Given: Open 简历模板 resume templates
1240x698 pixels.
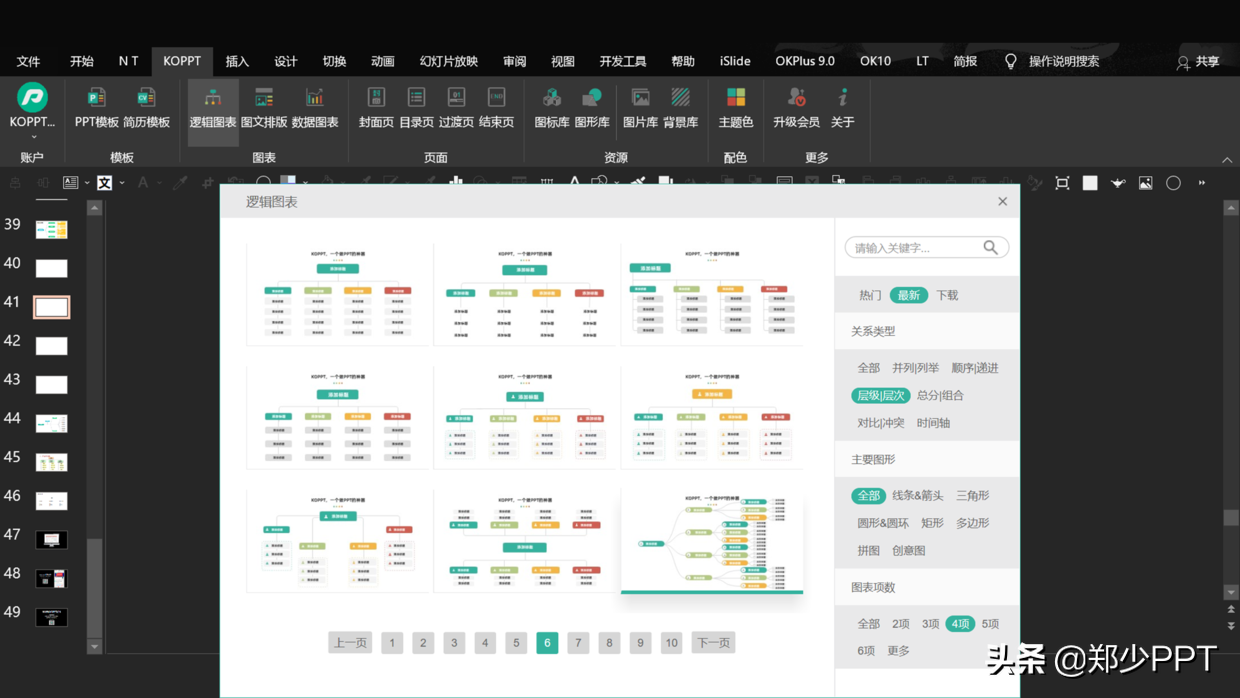Looking at the screenshot, I should click(x=146, y=97).
